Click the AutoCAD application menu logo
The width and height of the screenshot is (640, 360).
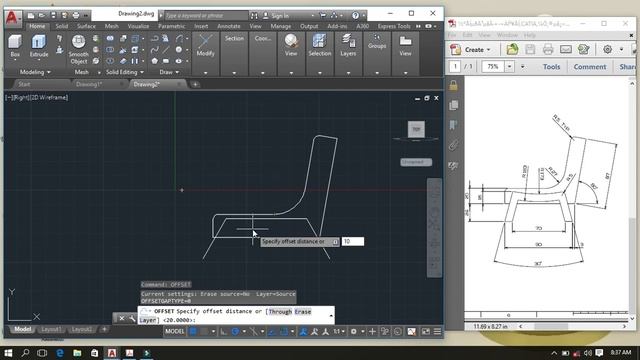tap(13, 18)
